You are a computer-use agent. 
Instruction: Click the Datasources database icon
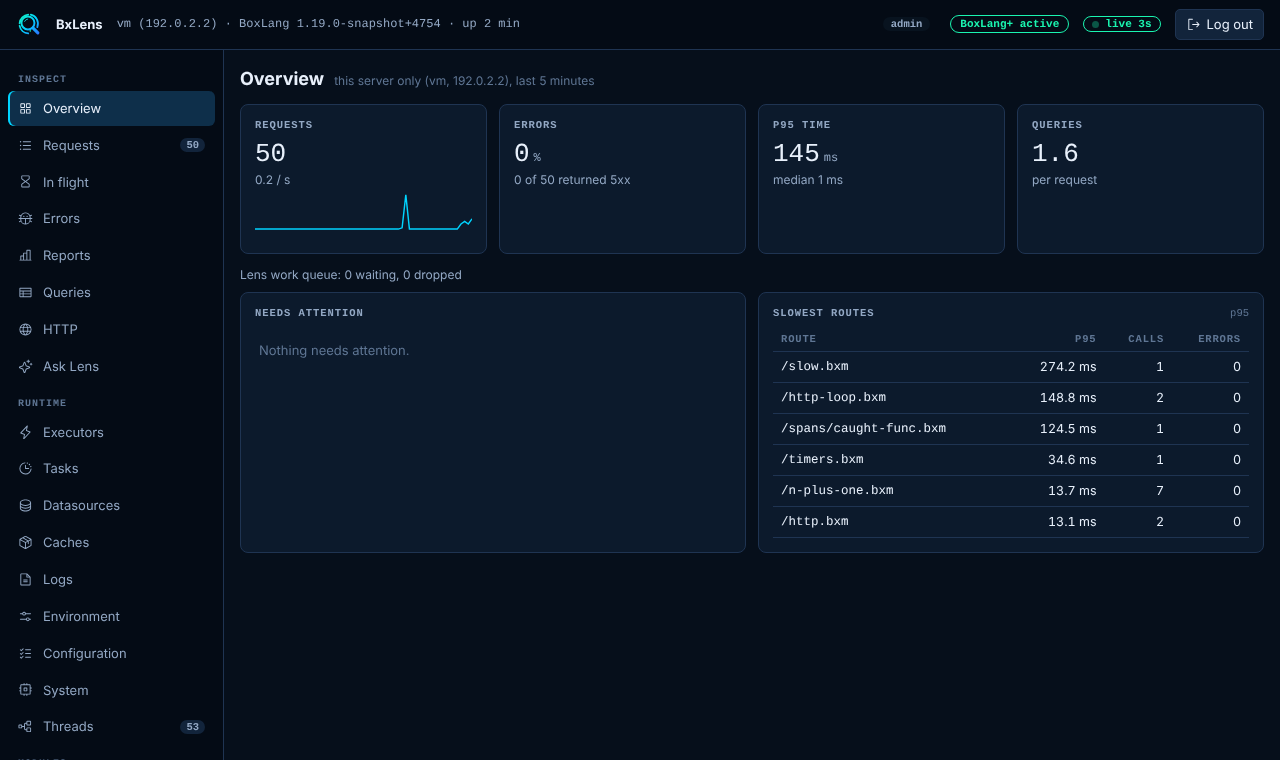(25, 505)
